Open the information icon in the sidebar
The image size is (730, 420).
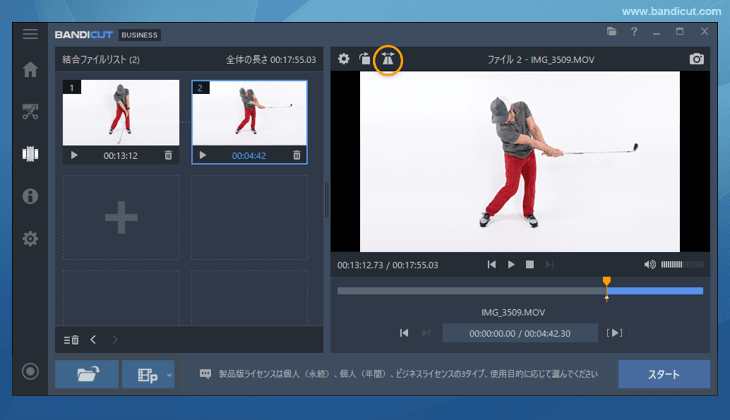click(x=30, y=196)
